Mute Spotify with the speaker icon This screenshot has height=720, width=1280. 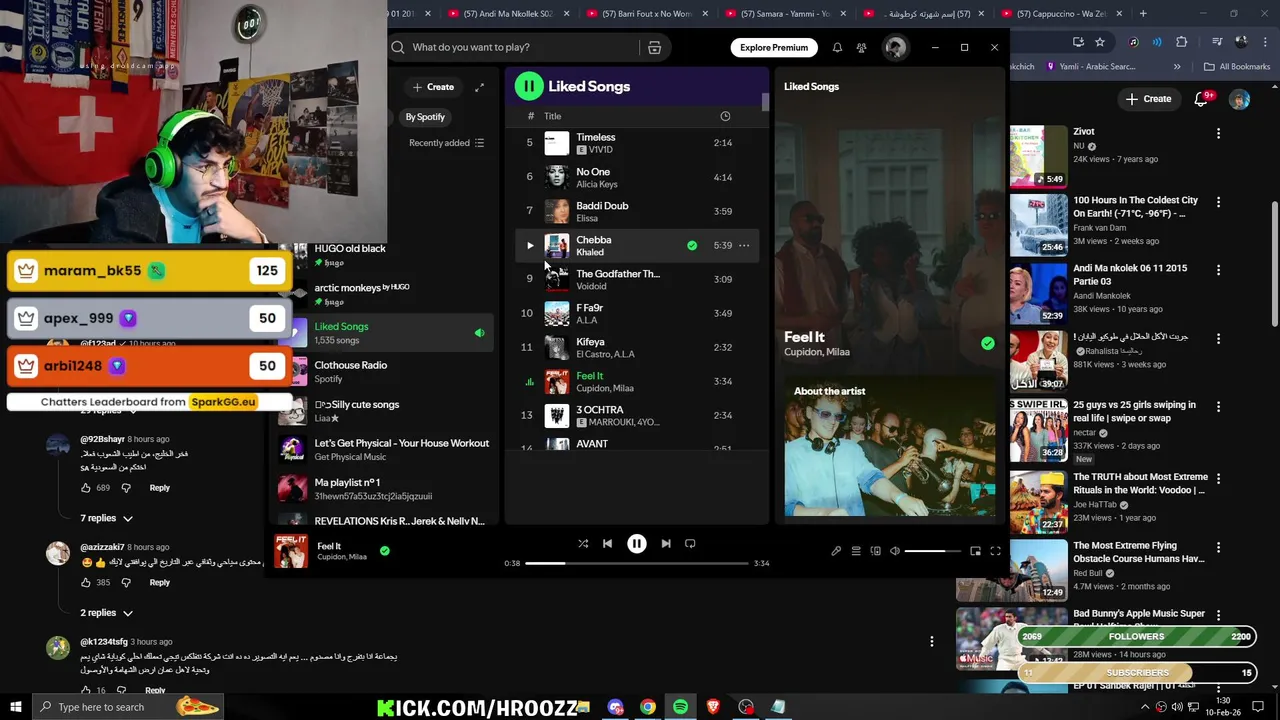(895, 551)
